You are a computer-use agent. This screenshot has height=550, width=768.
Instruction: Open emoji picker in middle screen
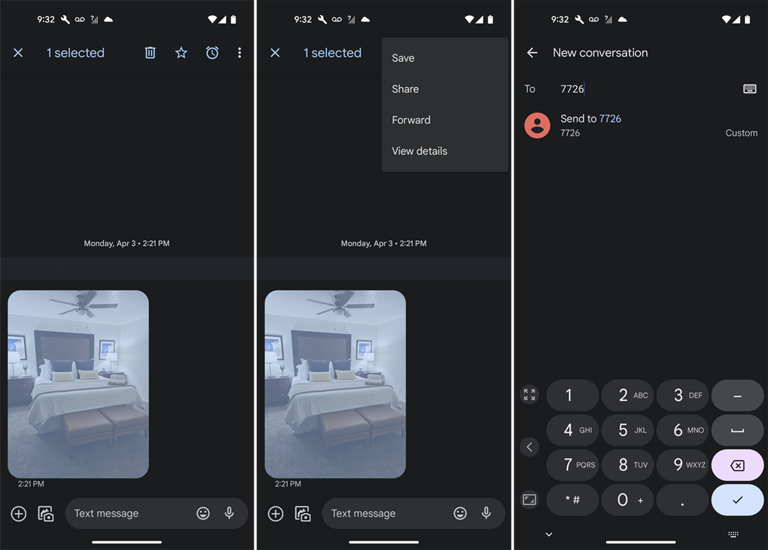460,513
